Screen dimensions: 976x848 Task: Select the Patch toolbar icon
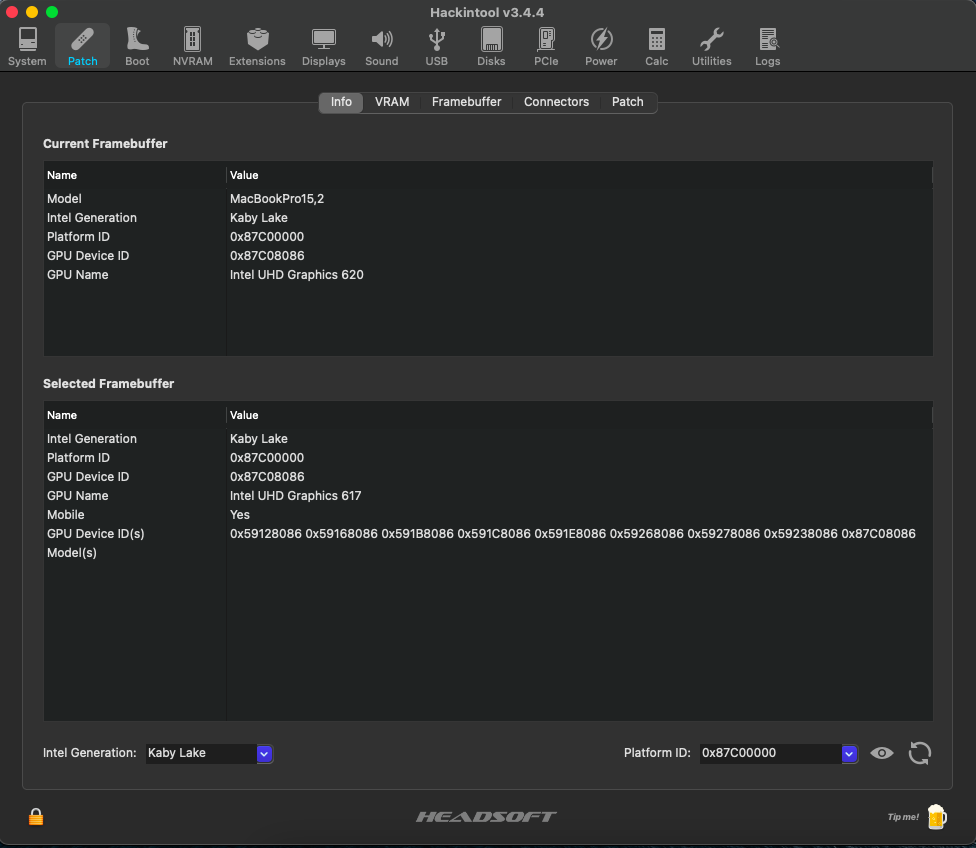pyautogui.click(x=82, y=47)
